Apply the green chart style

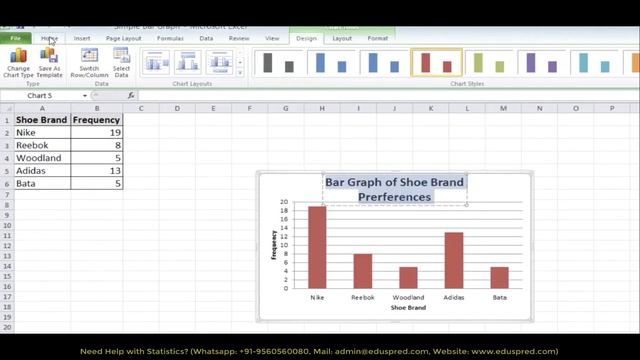point(489,62)
